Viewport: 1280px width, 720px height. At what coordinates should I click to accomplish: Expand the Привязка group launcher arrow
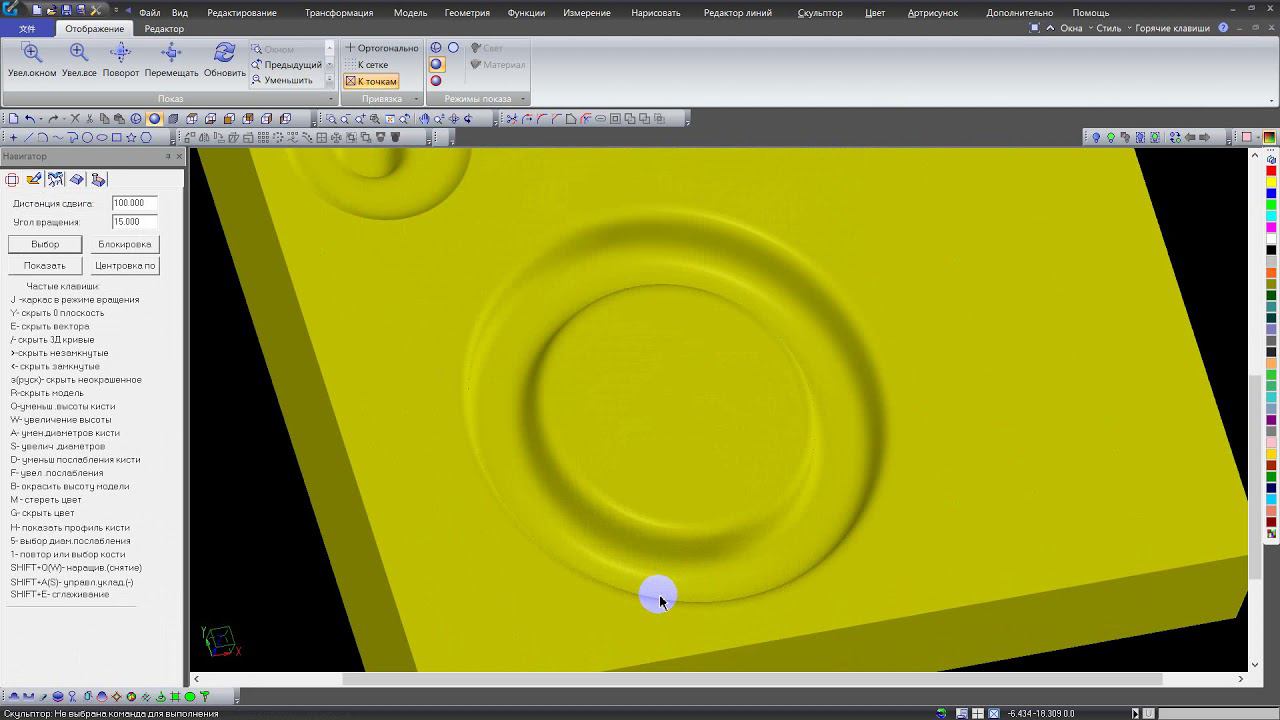tap(416, 99)
